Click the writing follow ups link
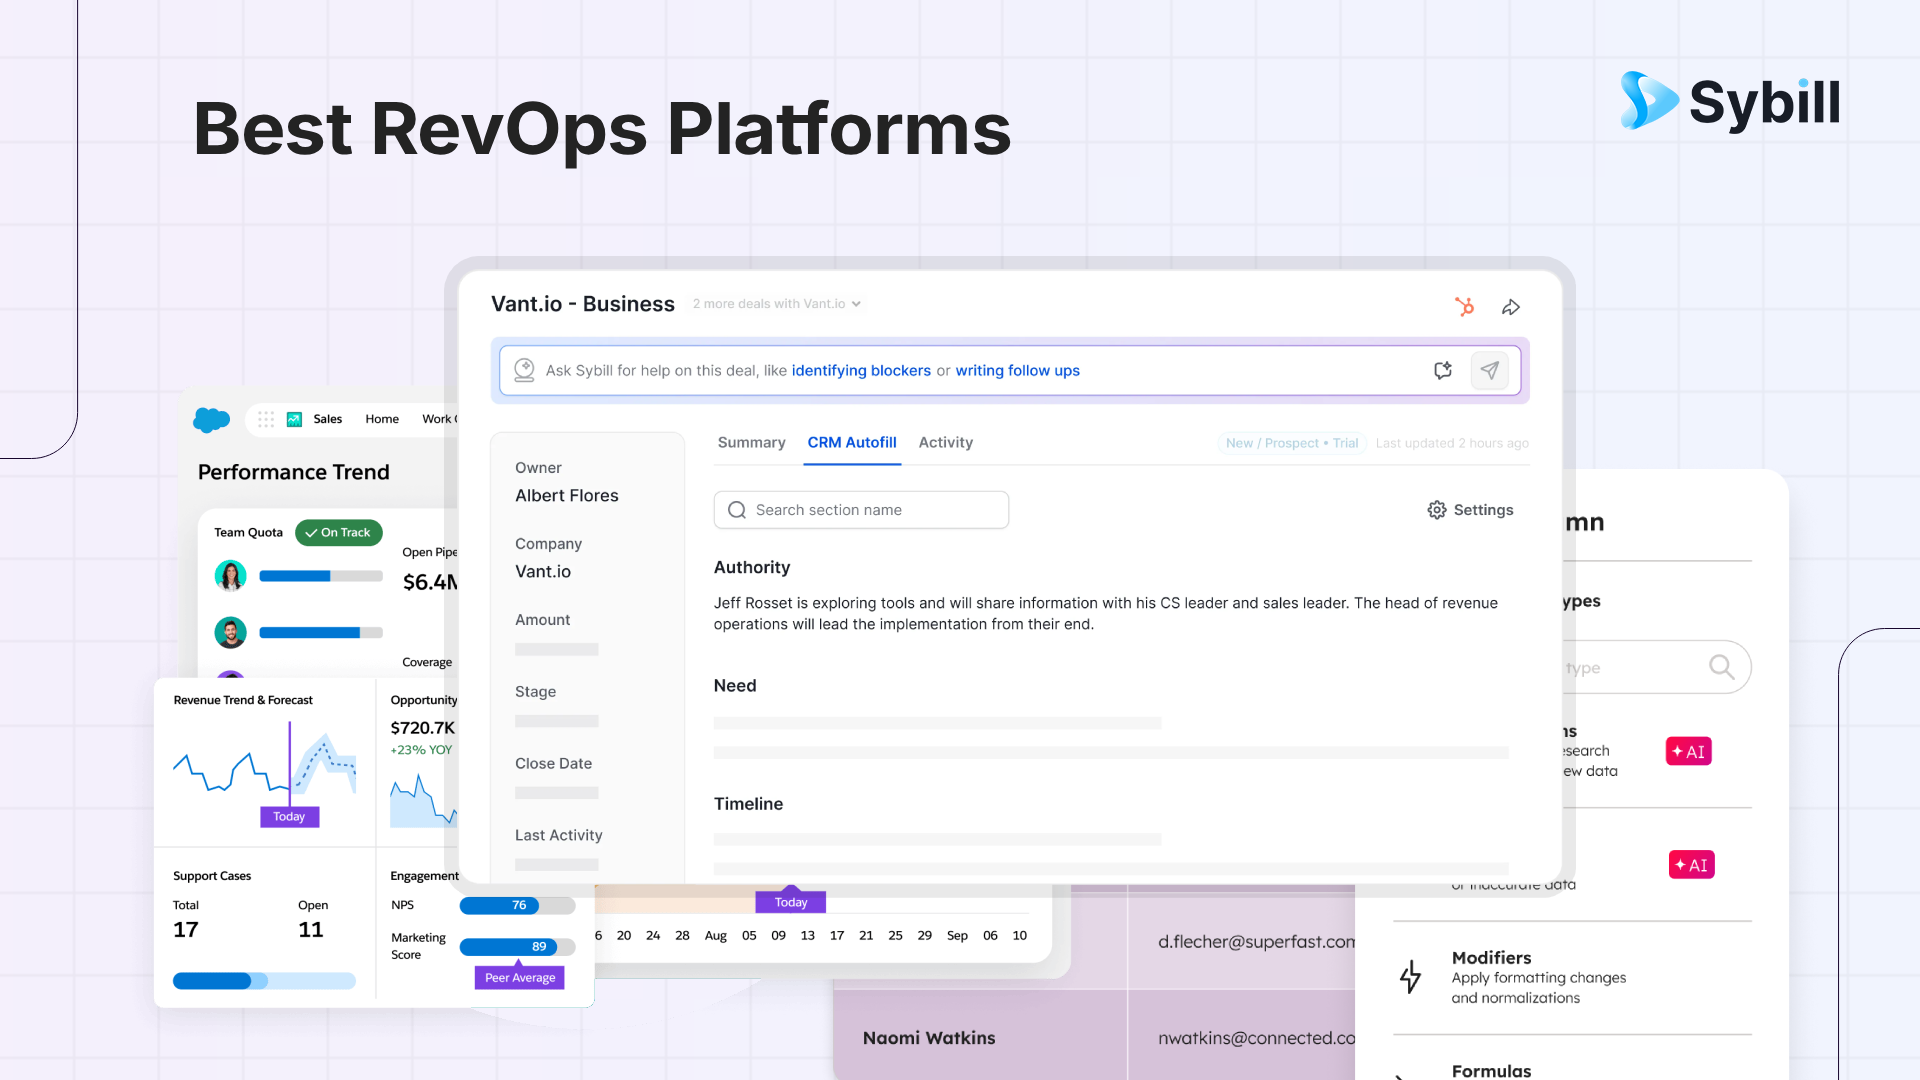The height and width of the screenshot is (1080, 1920). point(1018,371)
